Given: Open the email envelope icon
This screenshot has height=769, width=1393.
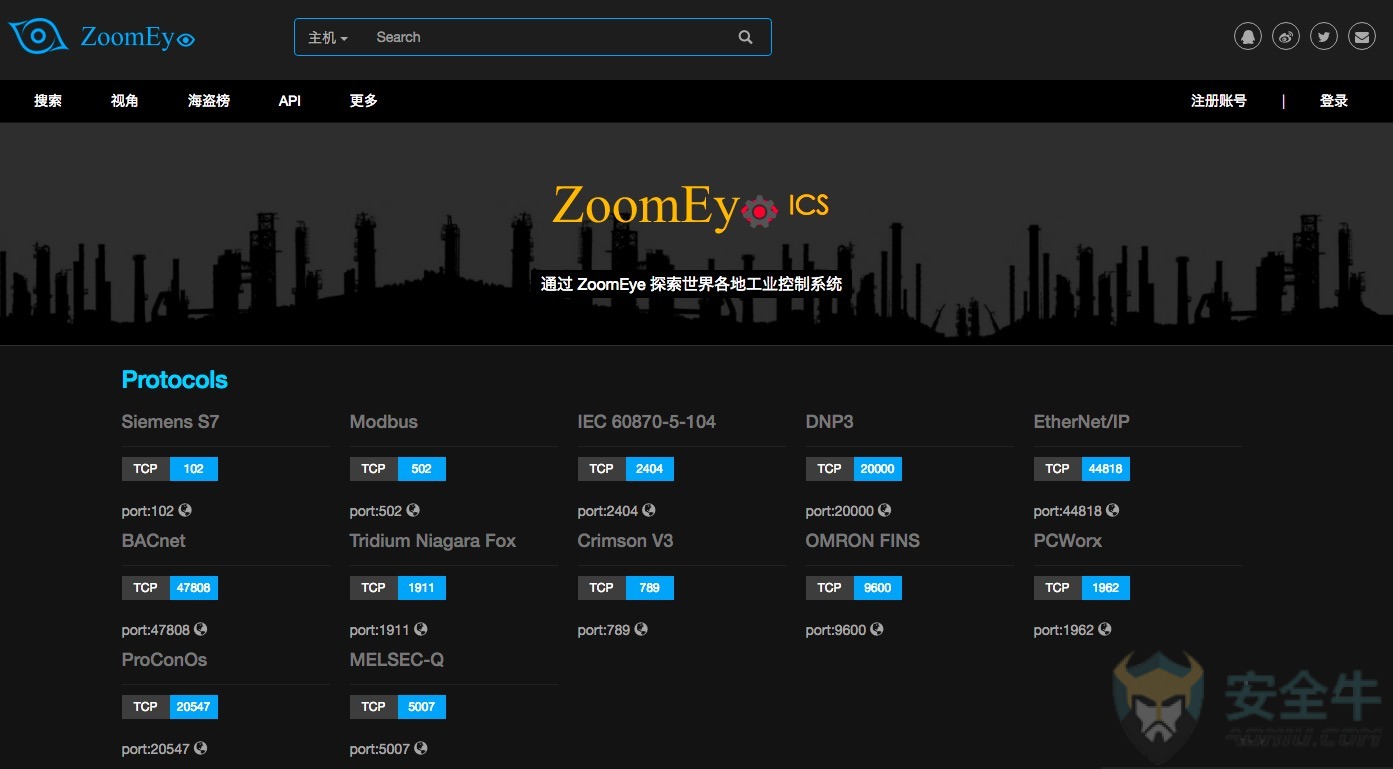Looking at the screenshot, I should pyautogui.click(x=1362, y=37).
